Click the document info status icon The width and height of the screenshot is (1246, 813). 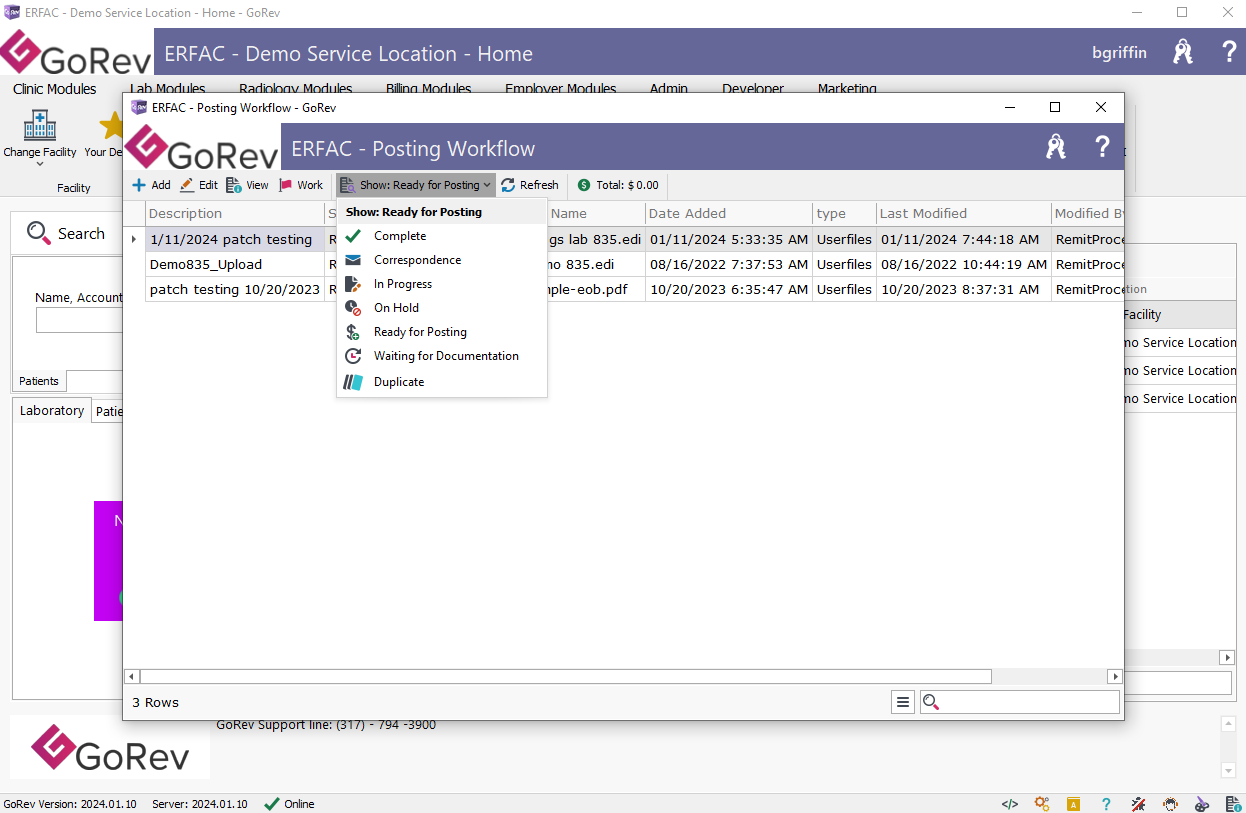[1234, 804]
